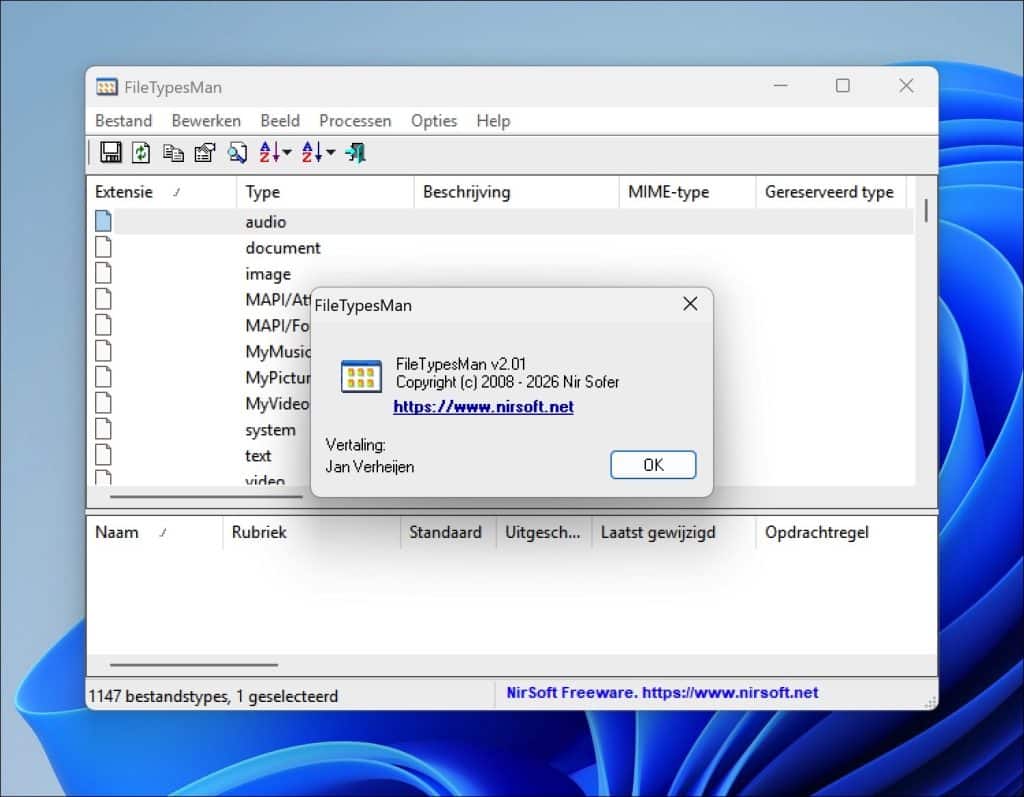Click the A-Z sort icon with blue arrow

312,152
